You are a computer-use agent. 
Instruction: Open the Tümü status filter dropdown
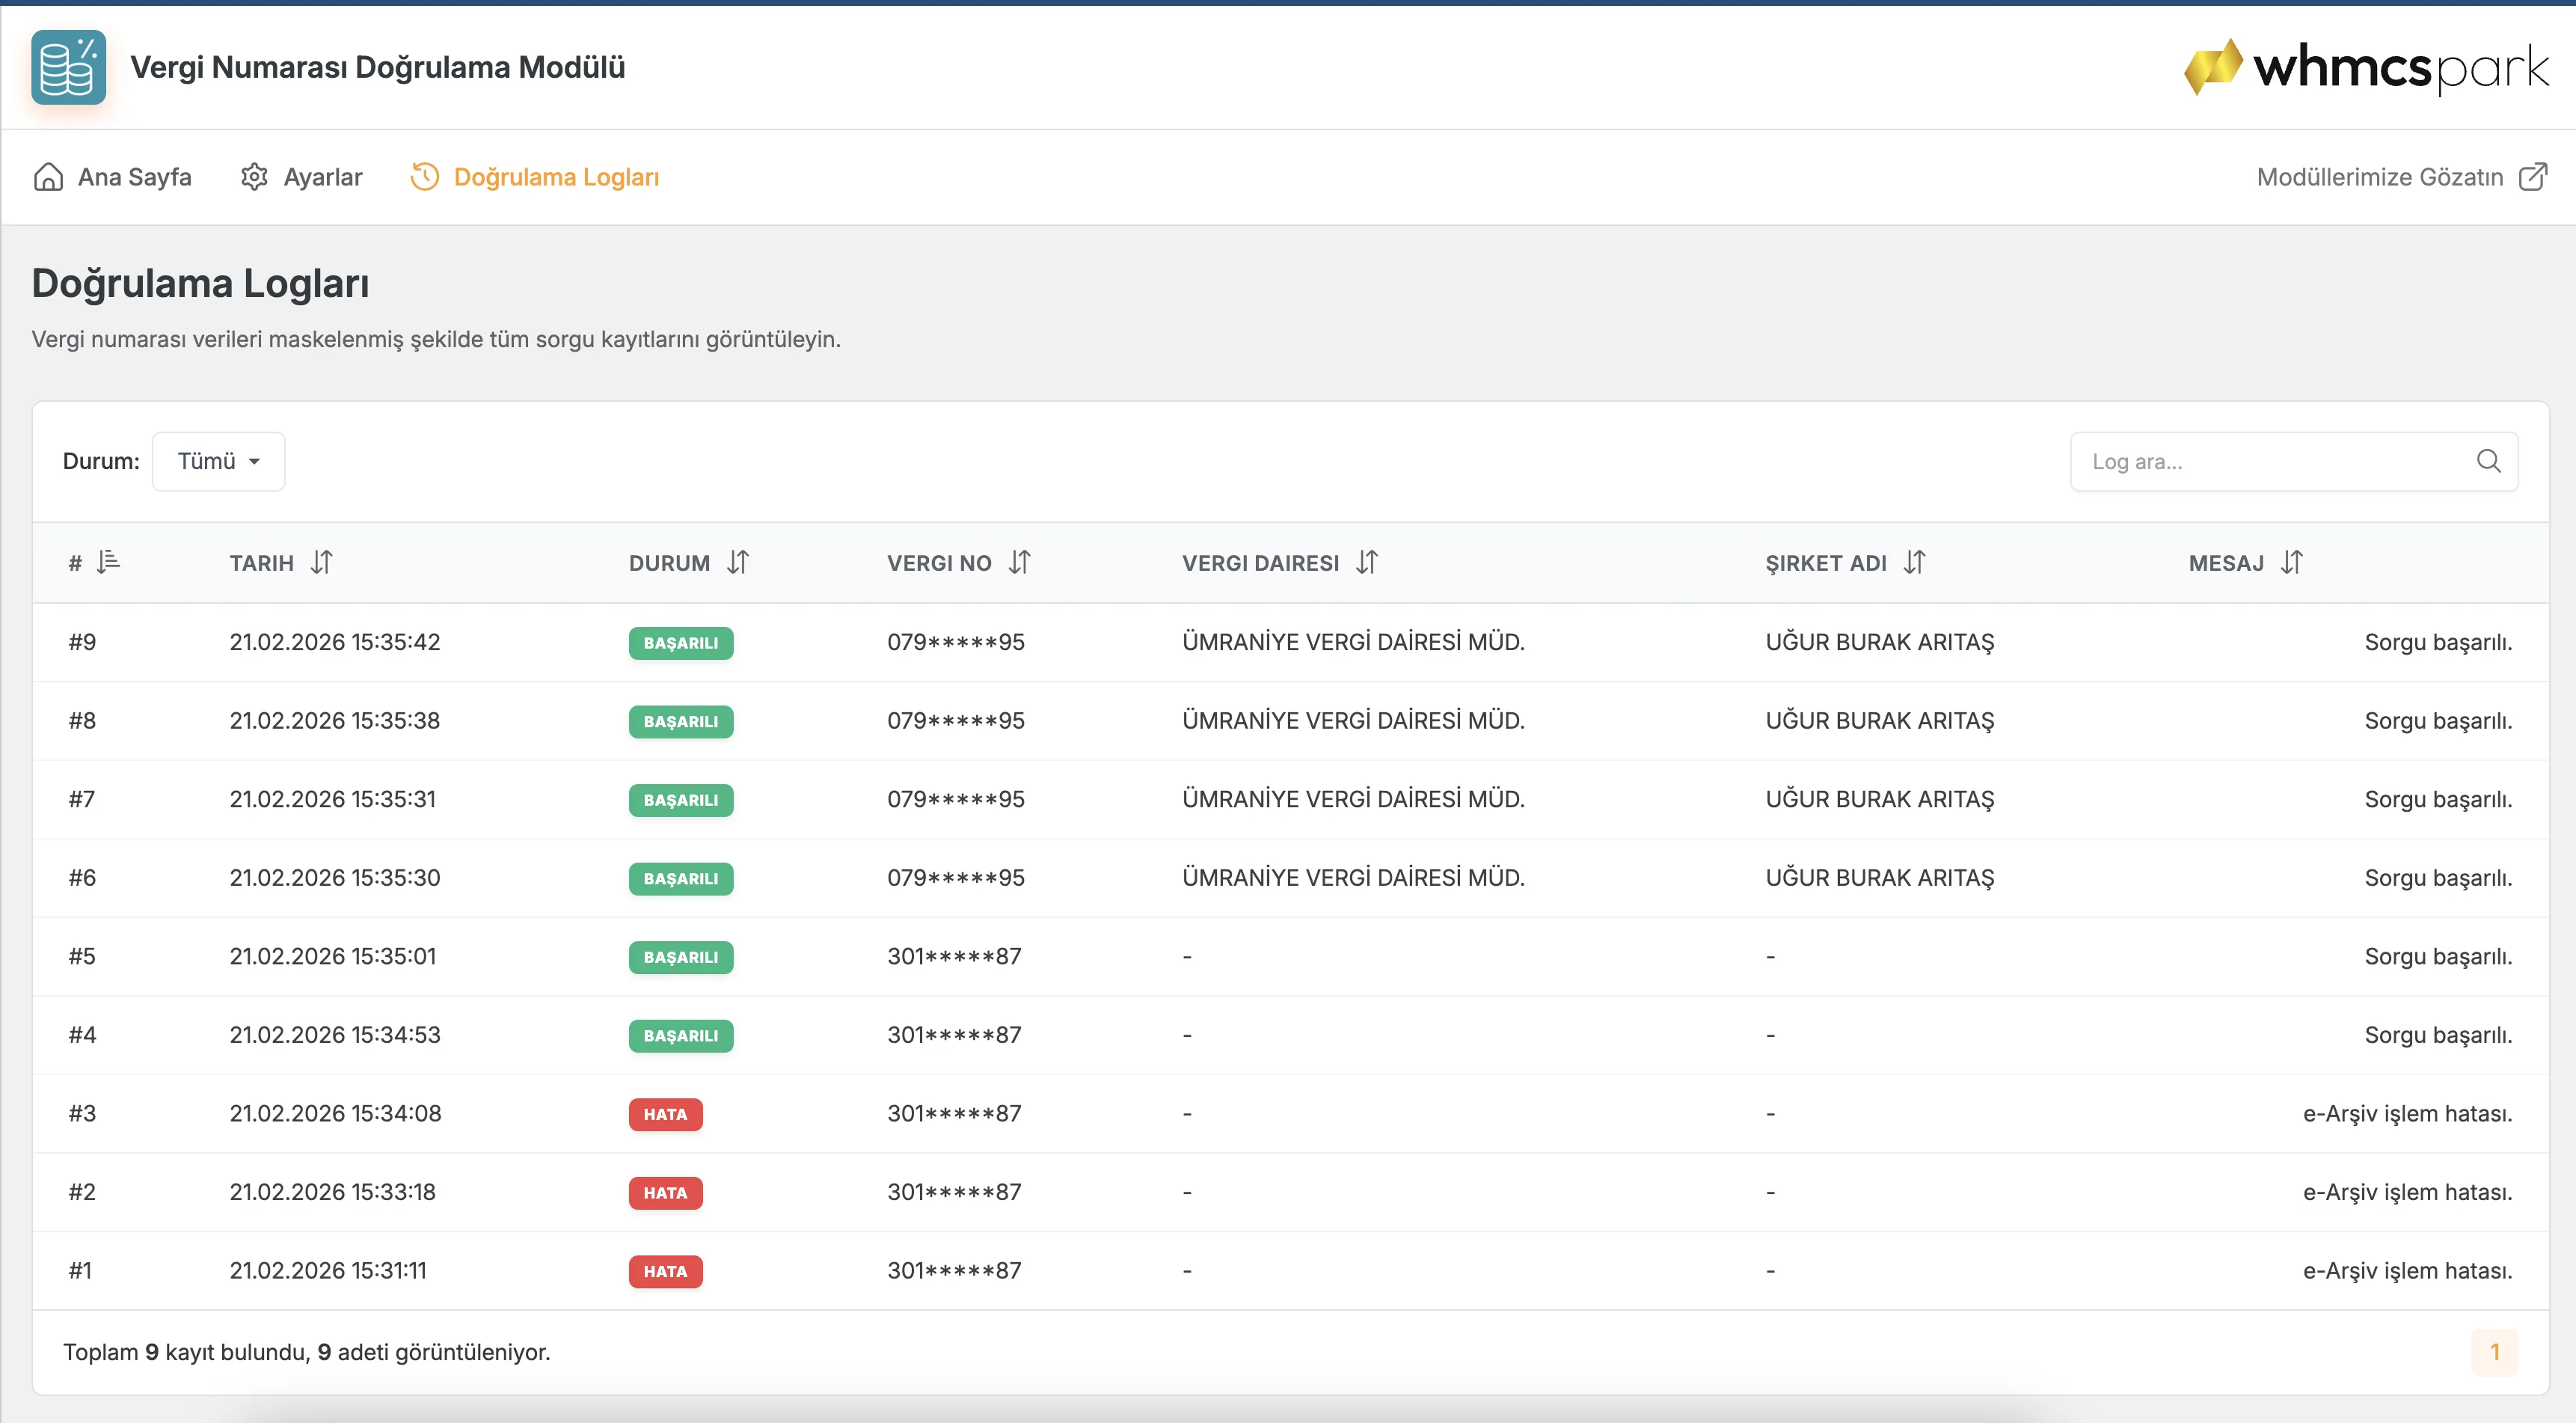(218, 461)
